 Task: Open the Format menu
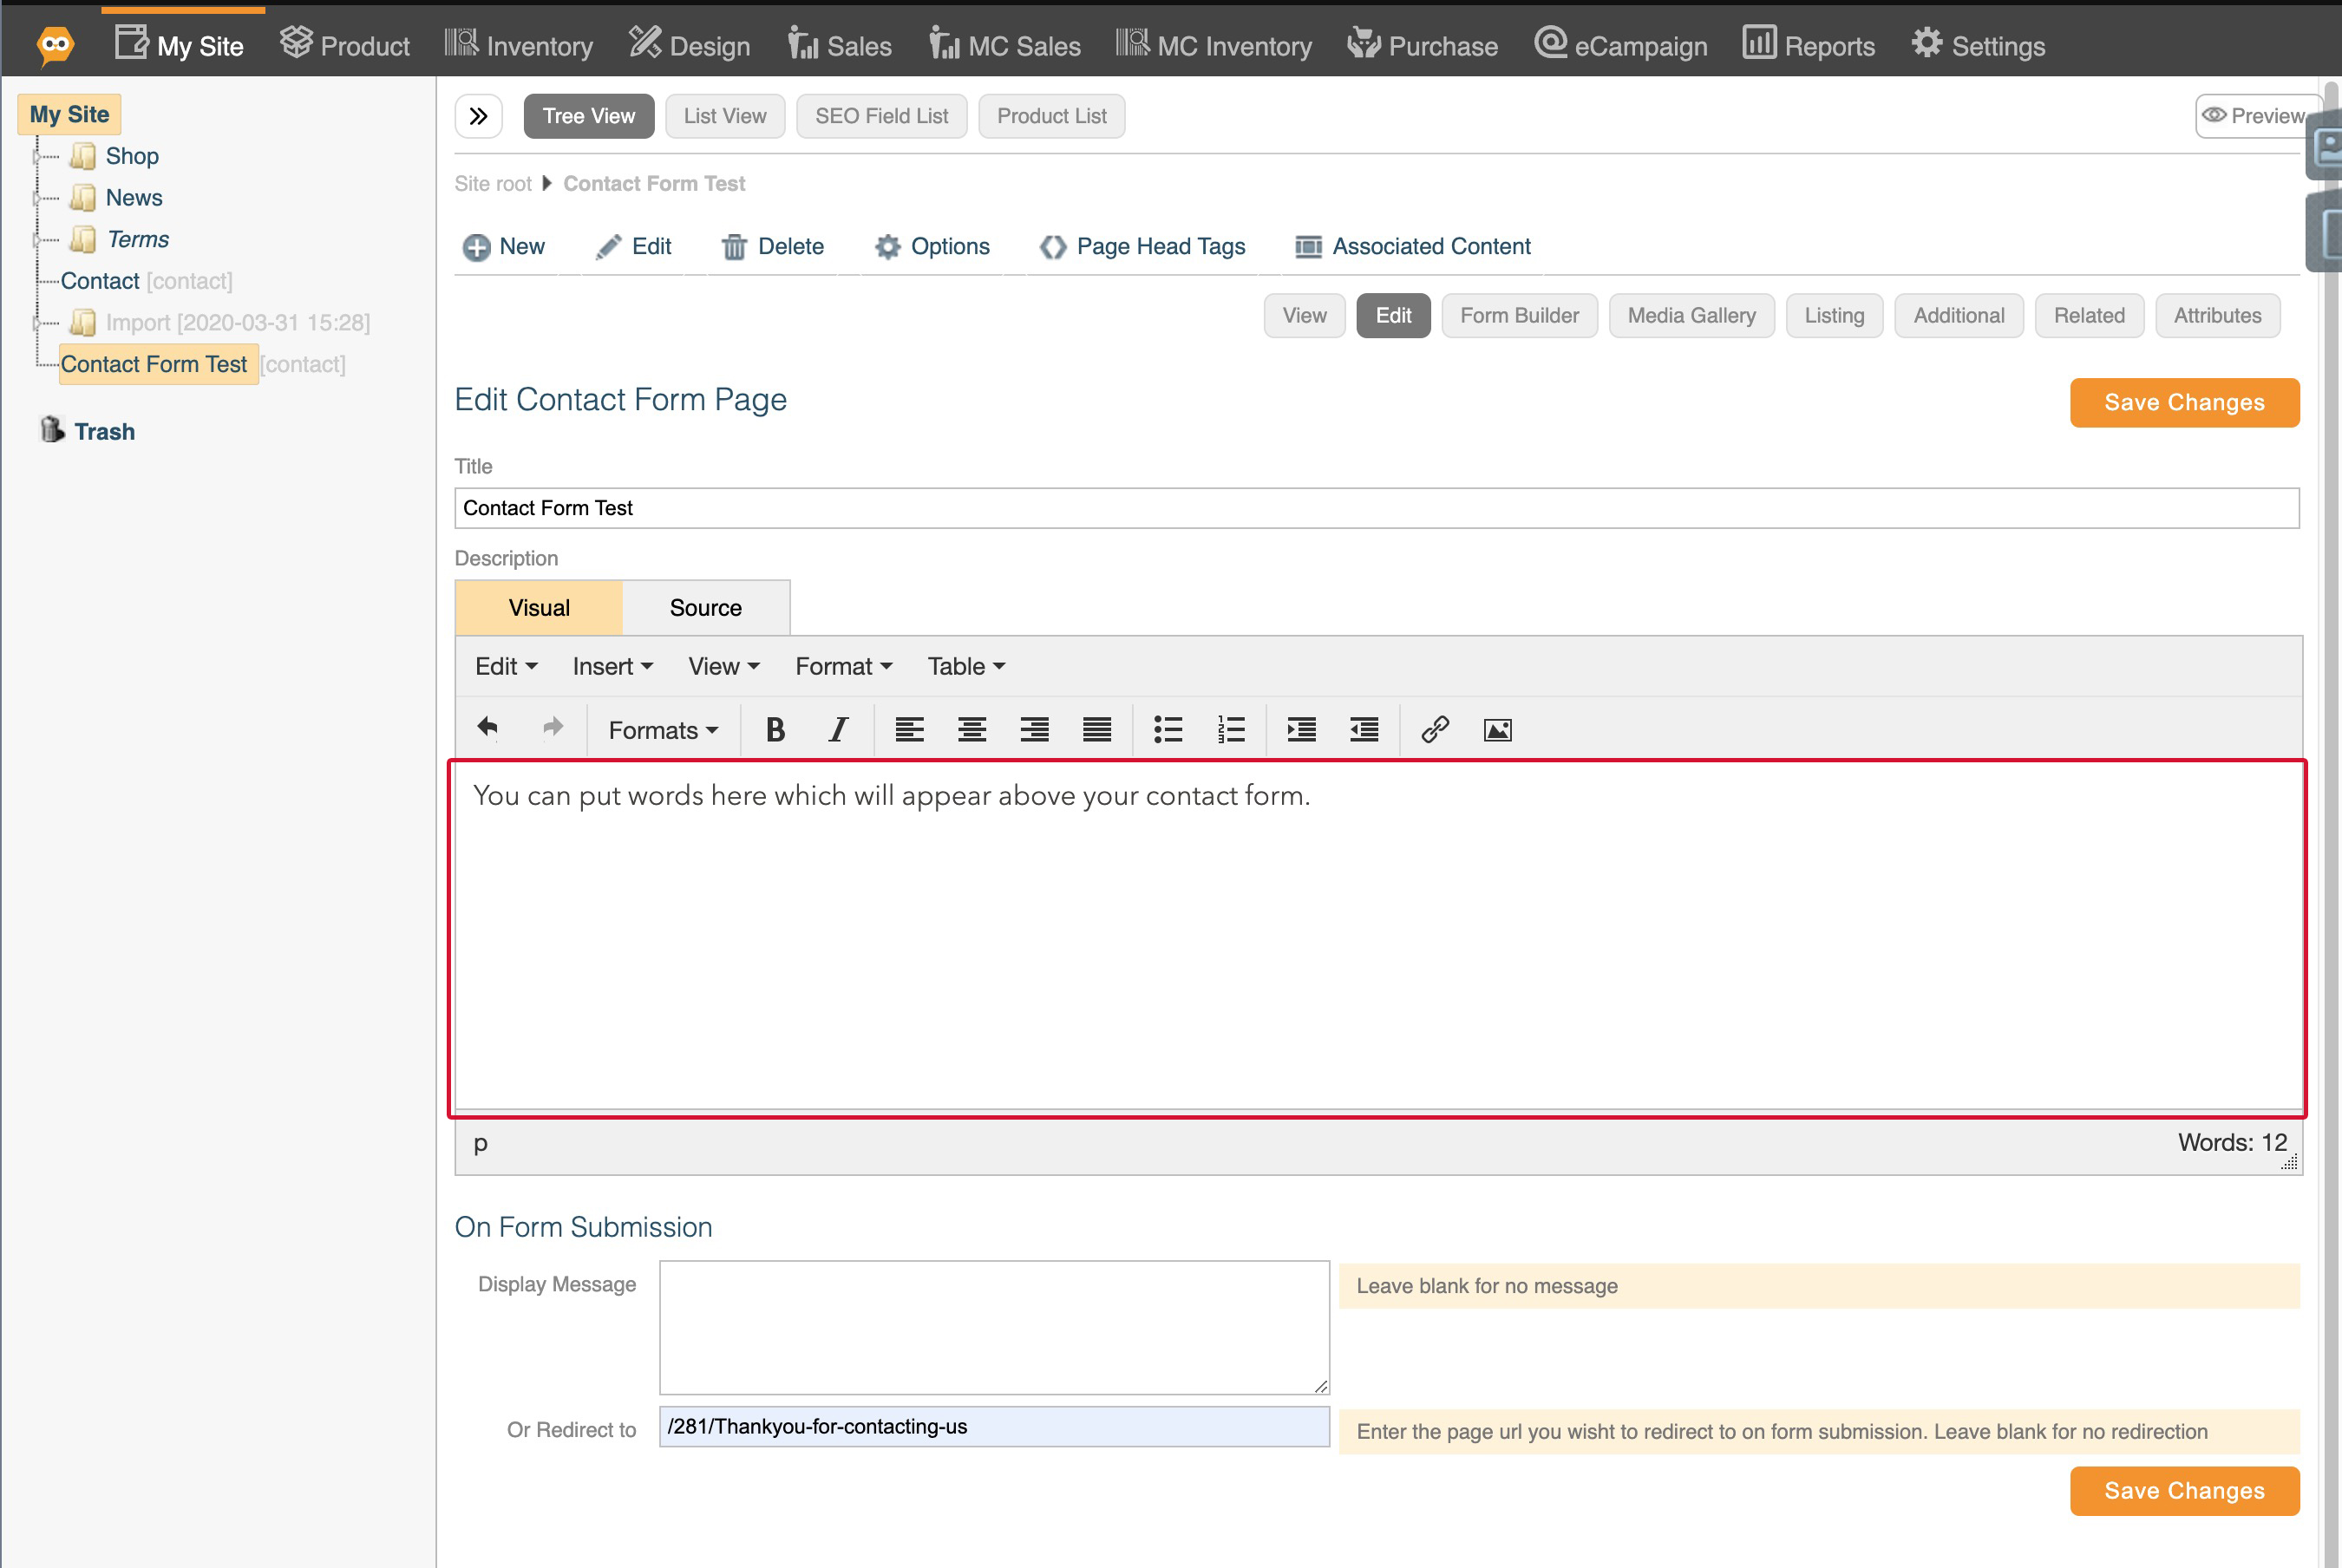[x=842, y=667]
